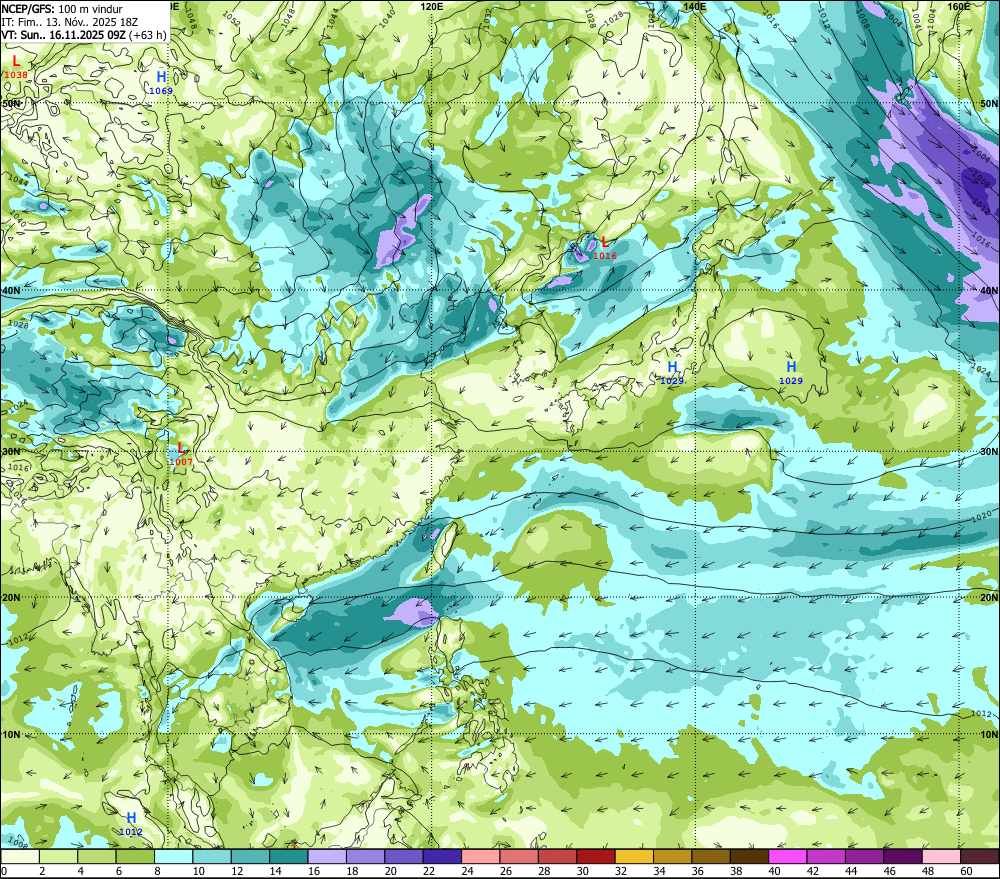The height and width of the screenshot is (879, 1000).
Task: Pick the dark teal 14–16 legend swatch
Action: point(288,857)
